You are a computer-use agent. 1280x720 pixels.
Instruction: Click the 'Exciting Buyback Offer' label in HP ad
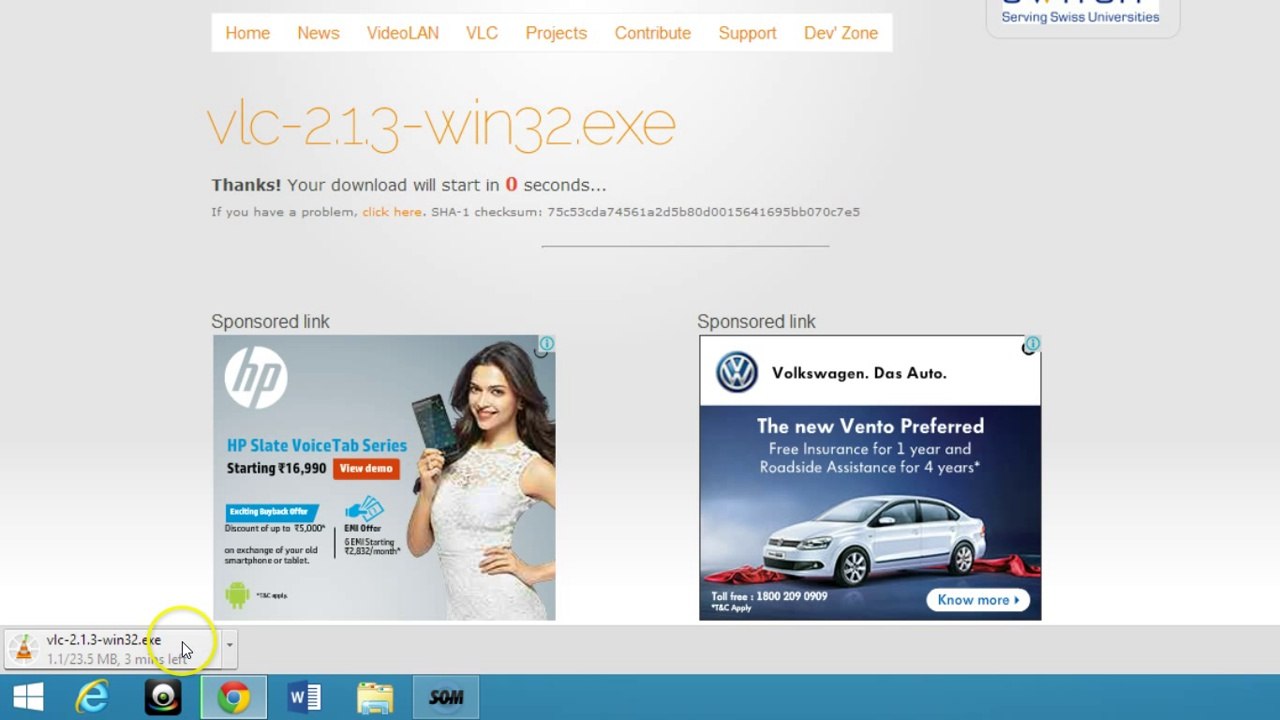272,511
